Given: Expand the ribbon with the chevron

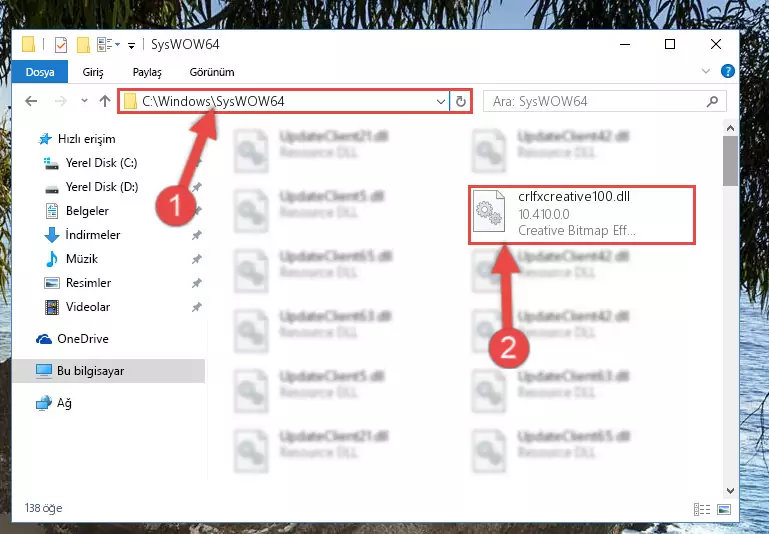Looking at the screenshot, I should (x=706, y=71).
